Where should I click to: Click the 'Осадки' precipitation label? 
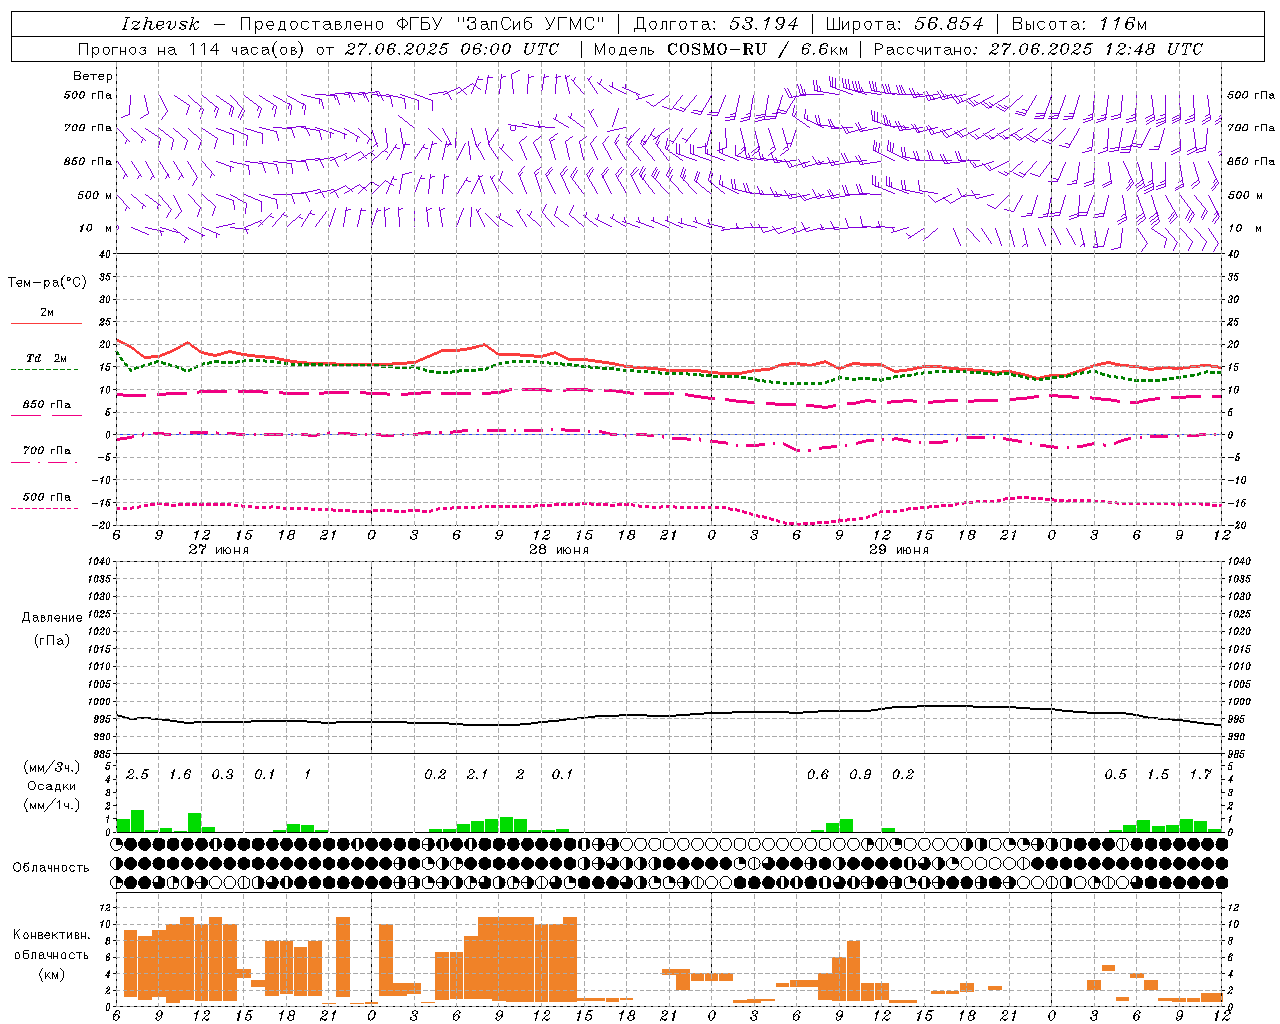[x=52, y=786]
